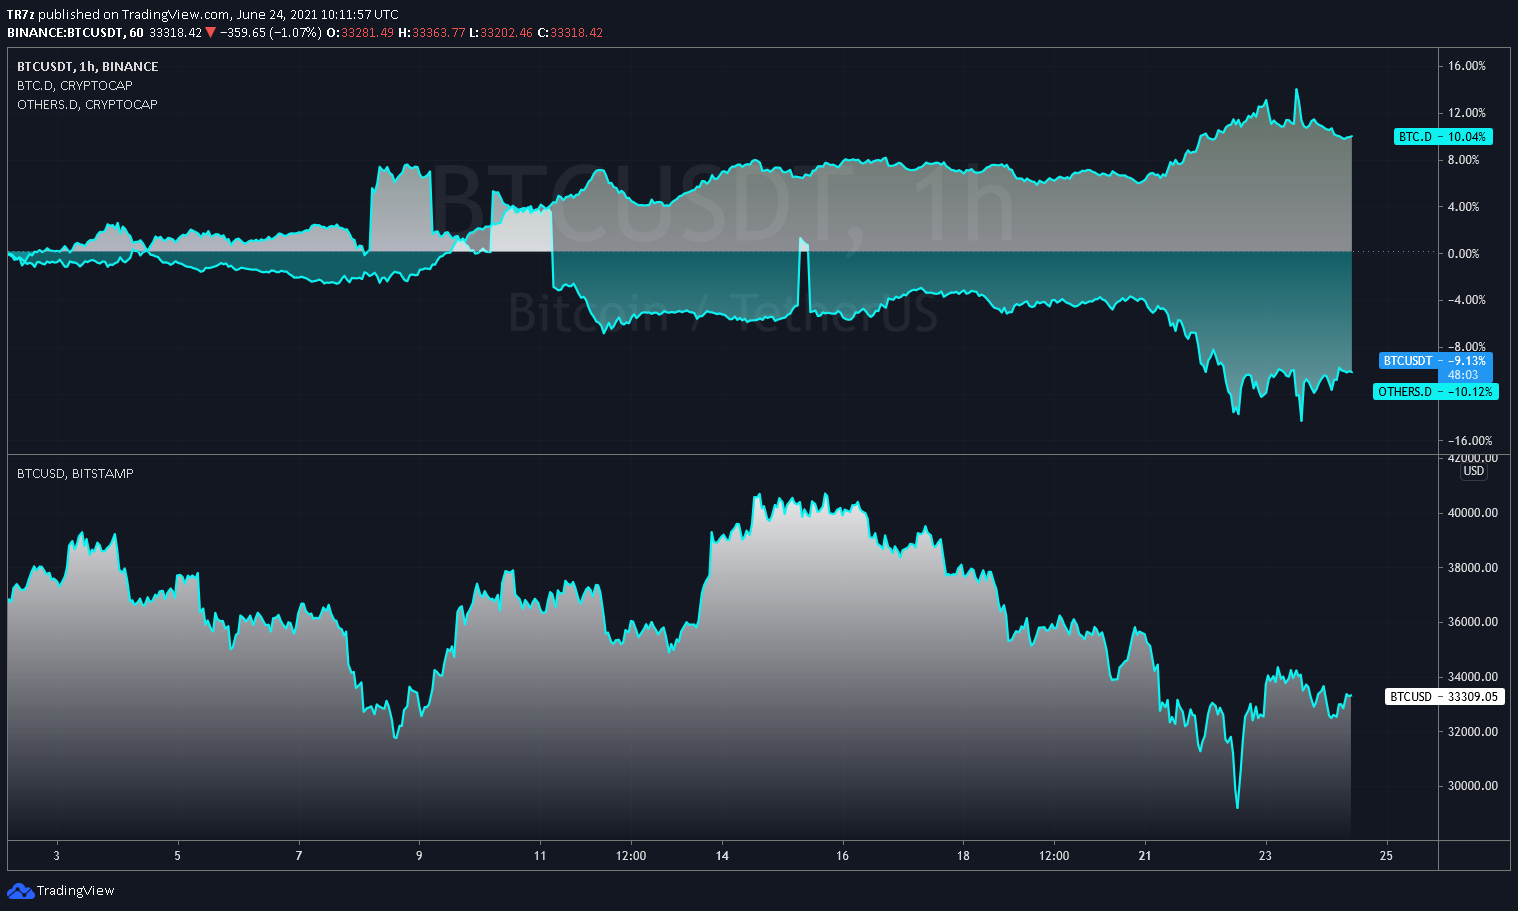Click the 16.00% axis label
This screenshot has height=911, width=1518.
point(1467,66)
